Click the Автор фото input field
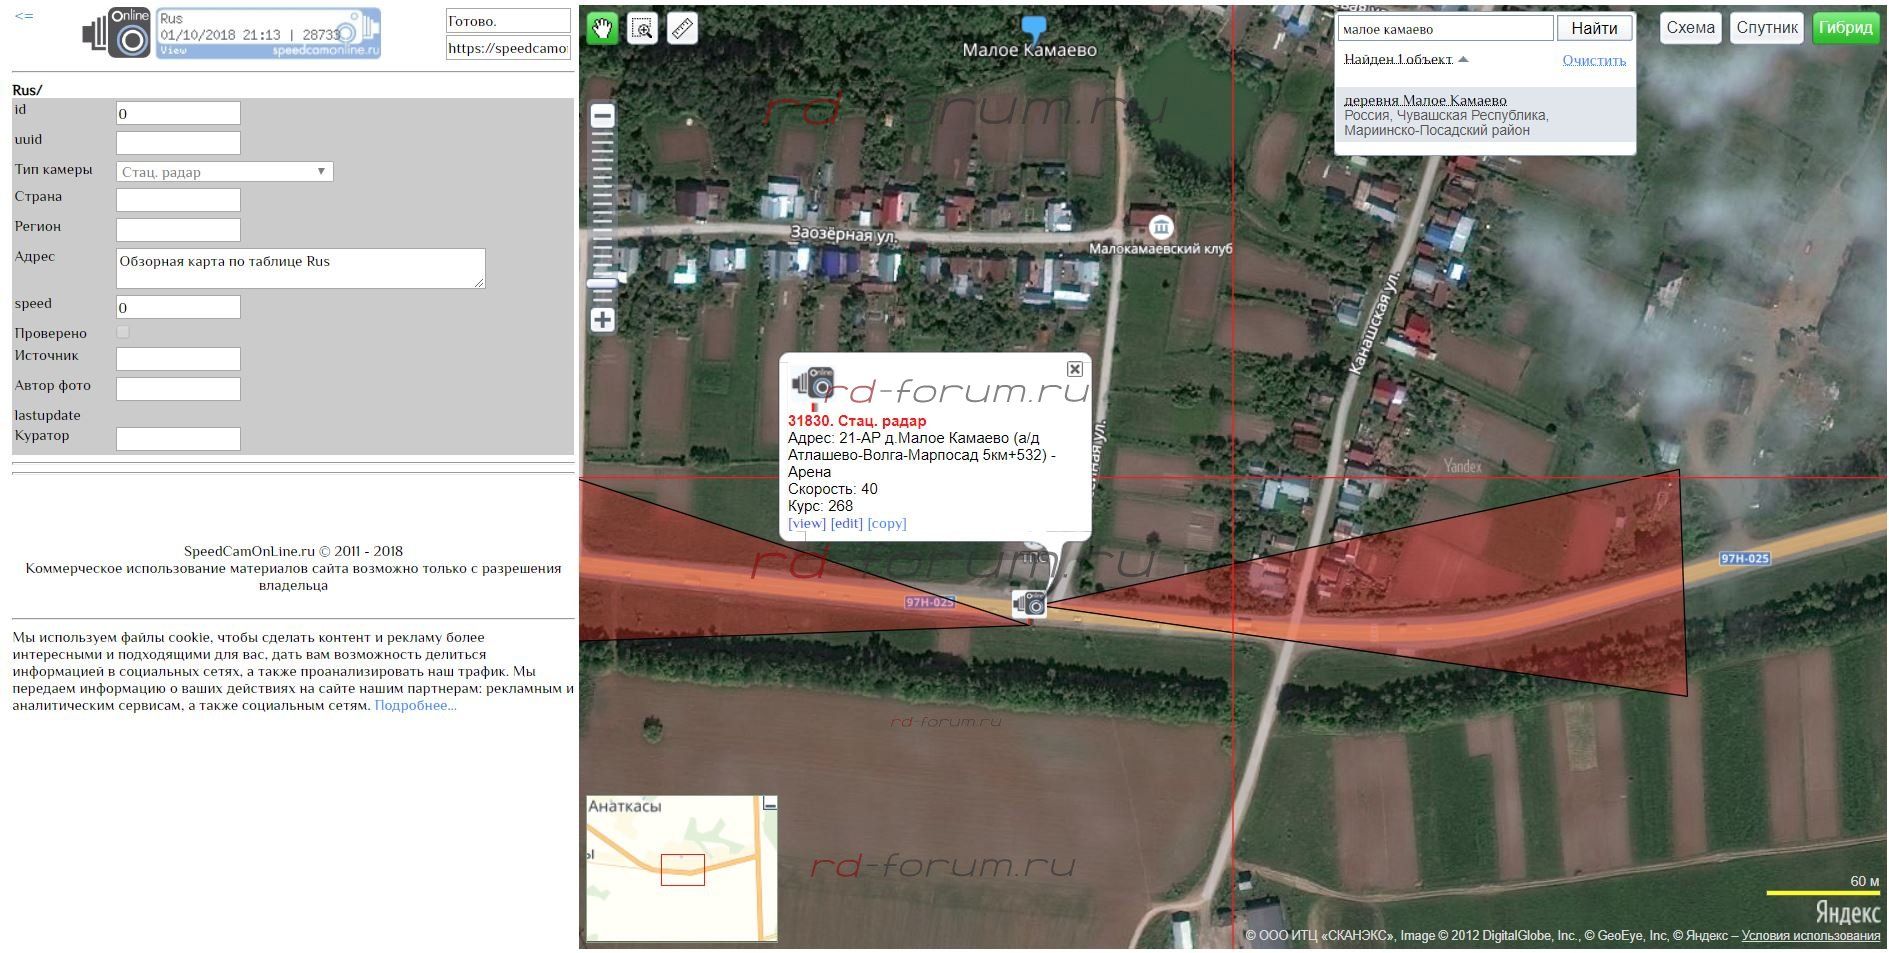 [x=178, y=389]
